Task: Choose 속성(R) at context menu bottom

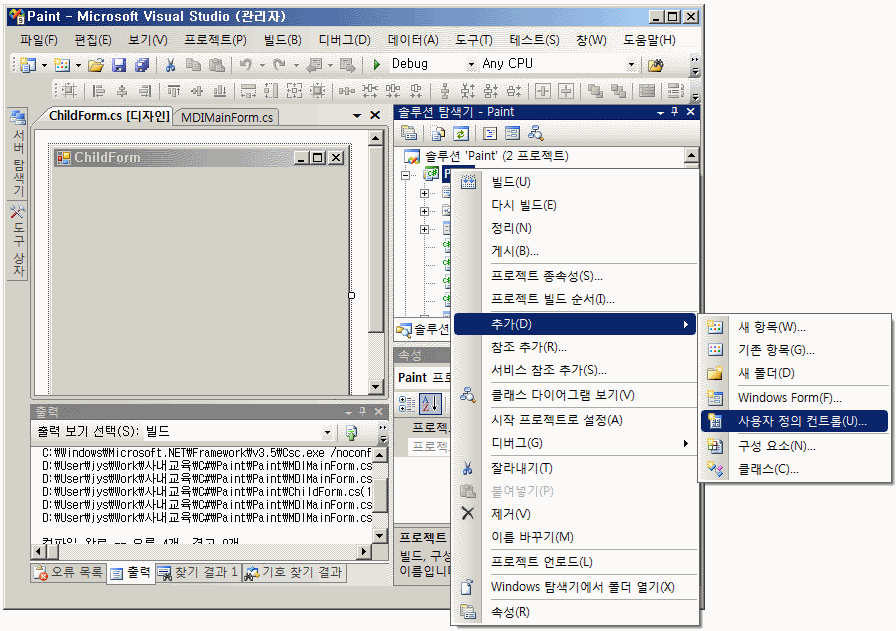Action: pyautogui.click(x=575, y=612)
